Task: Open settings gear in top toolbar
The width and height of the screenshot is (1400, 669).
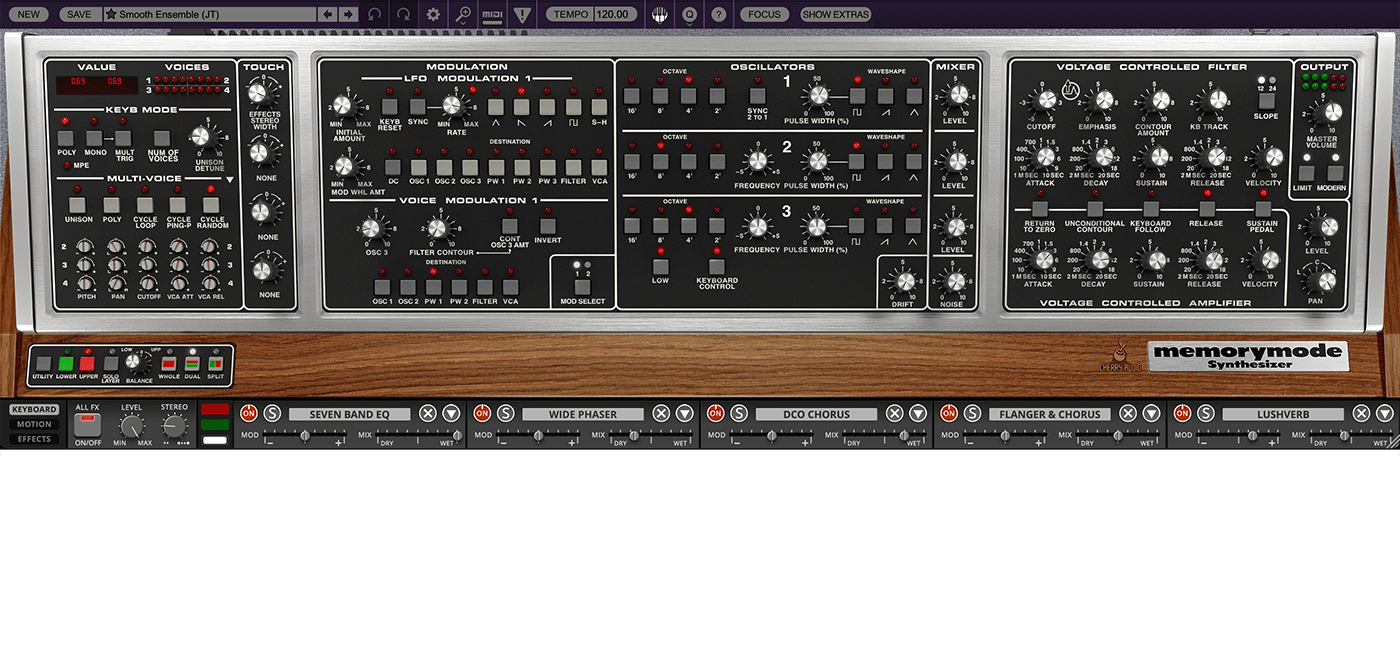Action: tap(433, 14)
